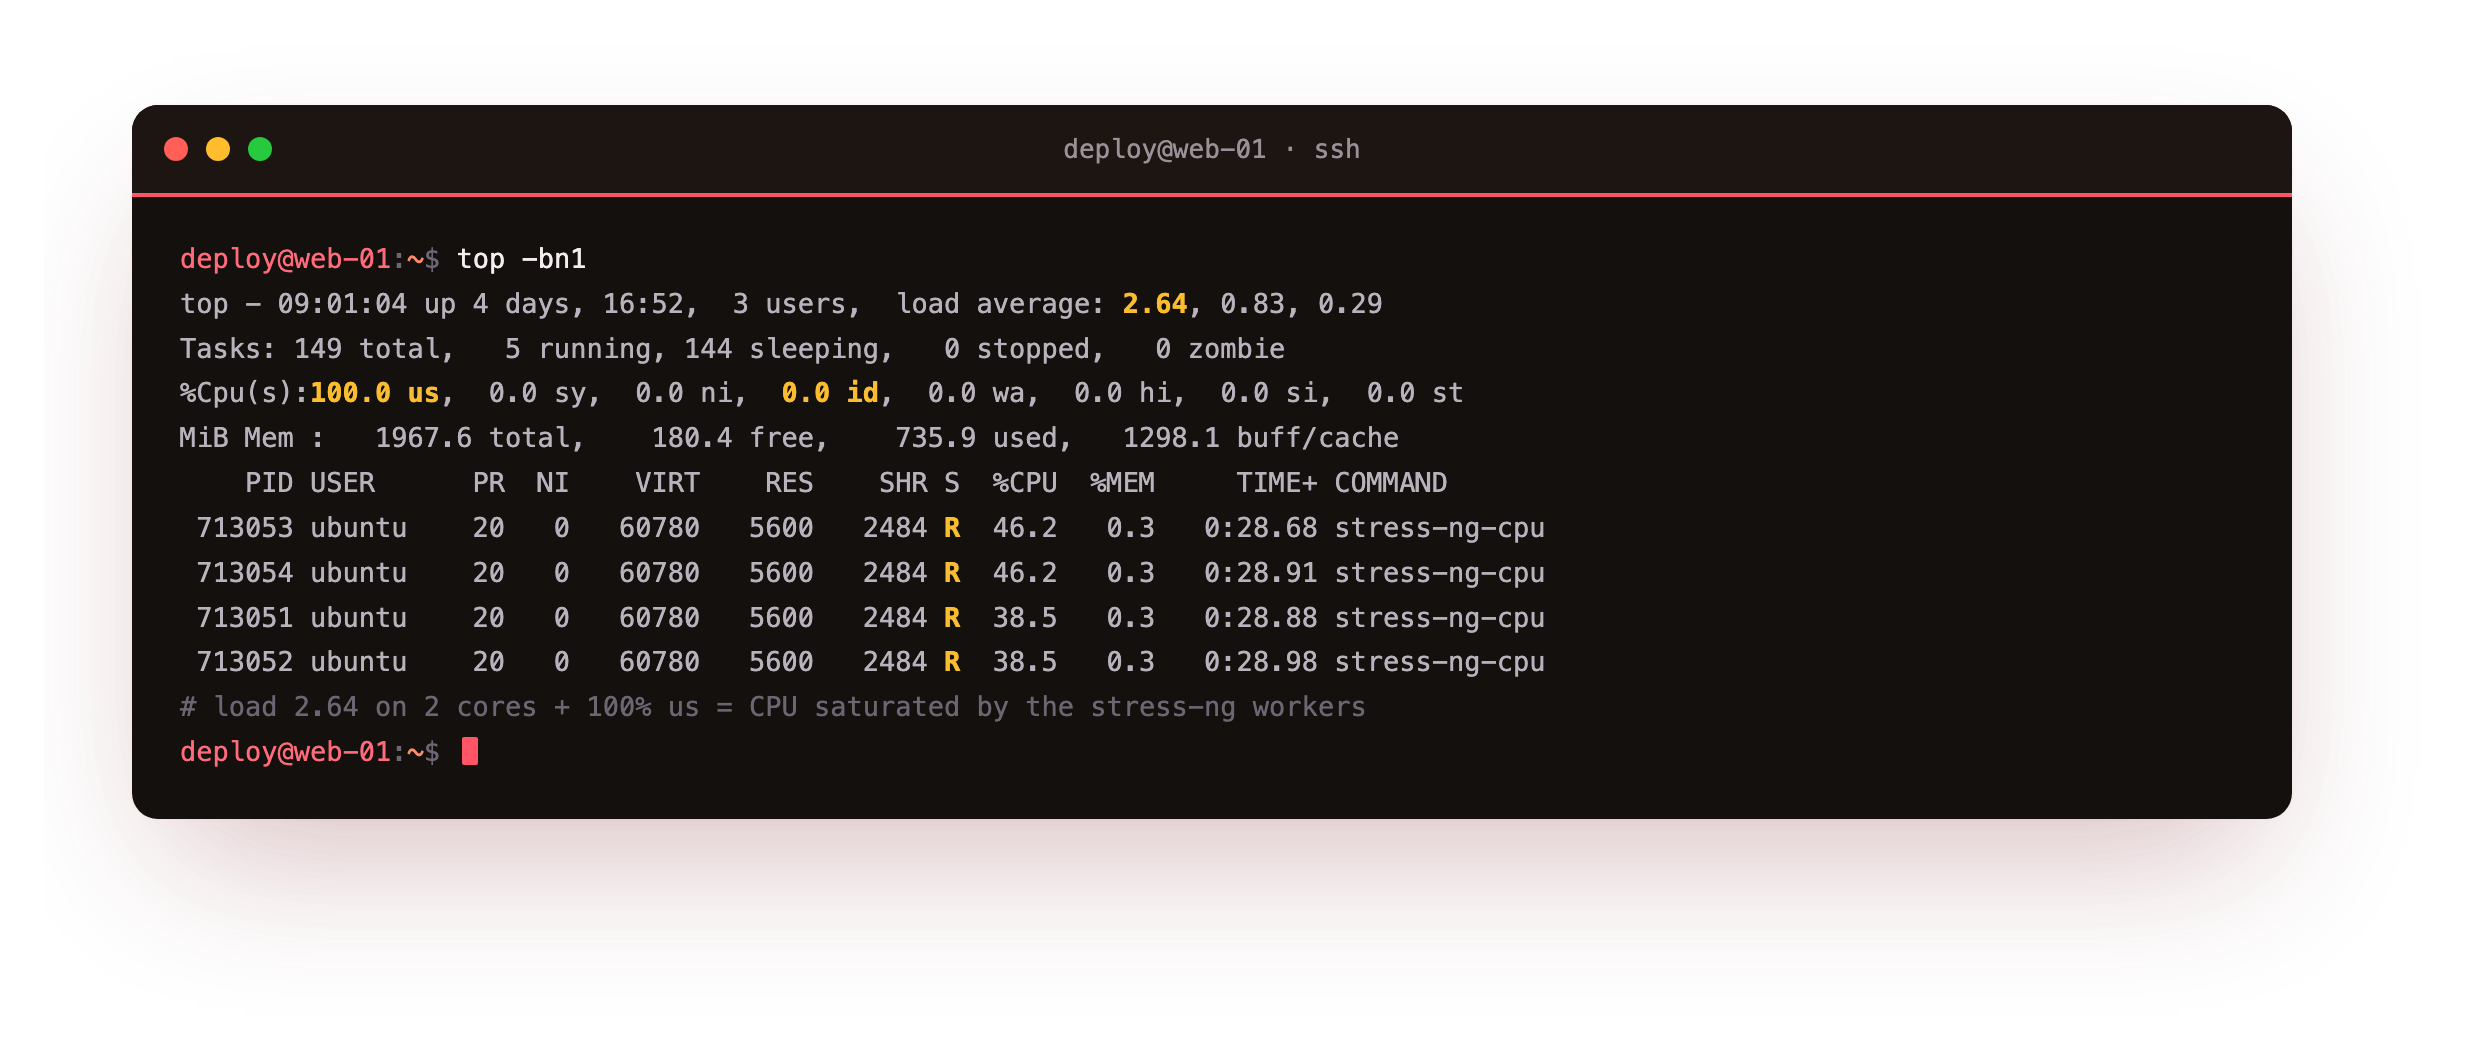This screenshot has height=1060, width=2465.
Task: Click the cursor block at the last prompt
Action: coord(470,751)
